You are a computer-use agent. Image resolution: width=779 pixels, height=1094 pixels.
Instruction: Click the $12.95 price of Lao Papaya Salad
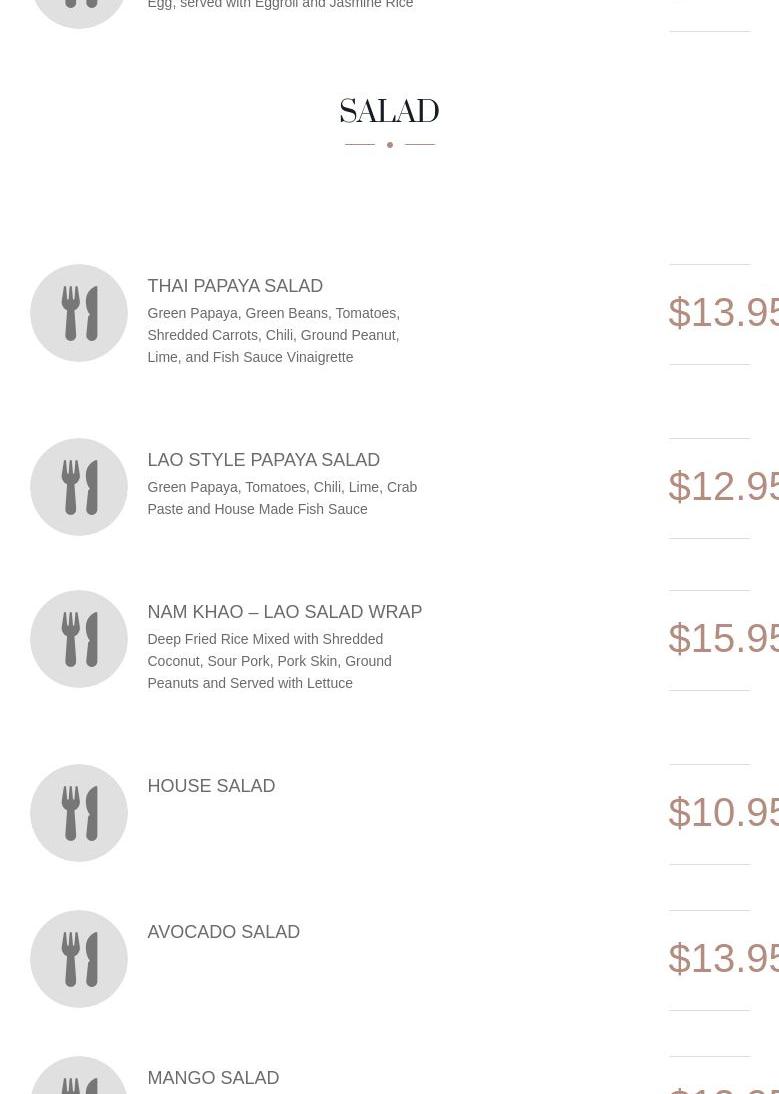click(x=723, y=487)
